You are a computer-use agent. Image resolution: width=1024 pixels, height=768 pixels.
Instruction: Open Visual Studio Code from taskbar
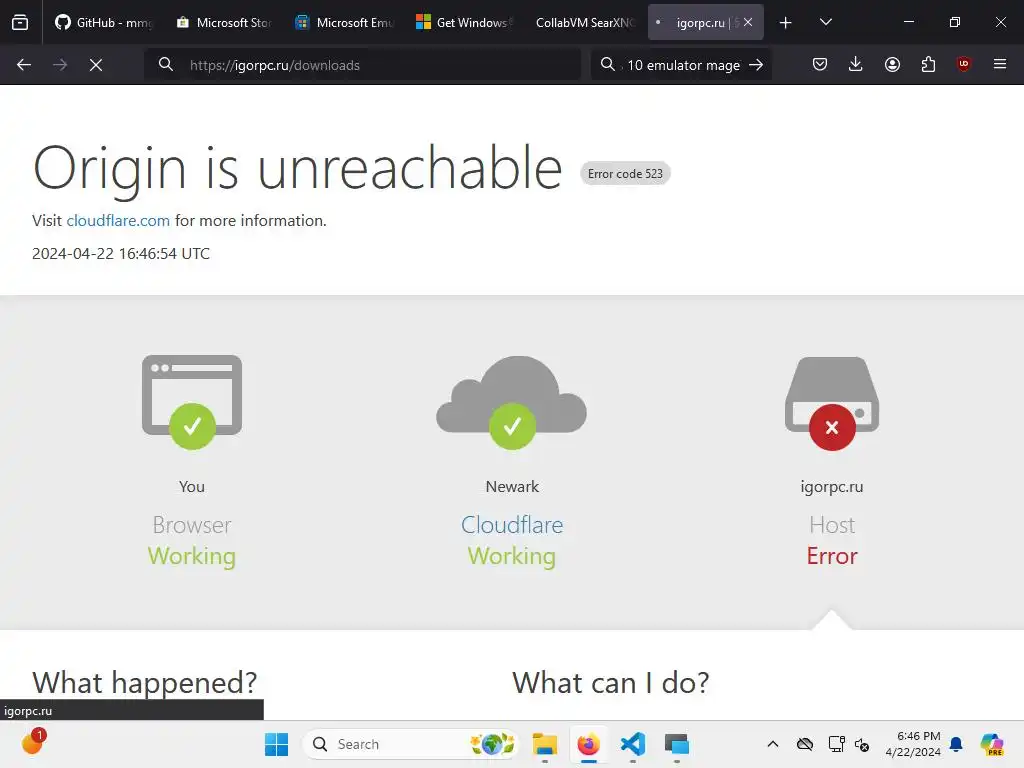633,744
